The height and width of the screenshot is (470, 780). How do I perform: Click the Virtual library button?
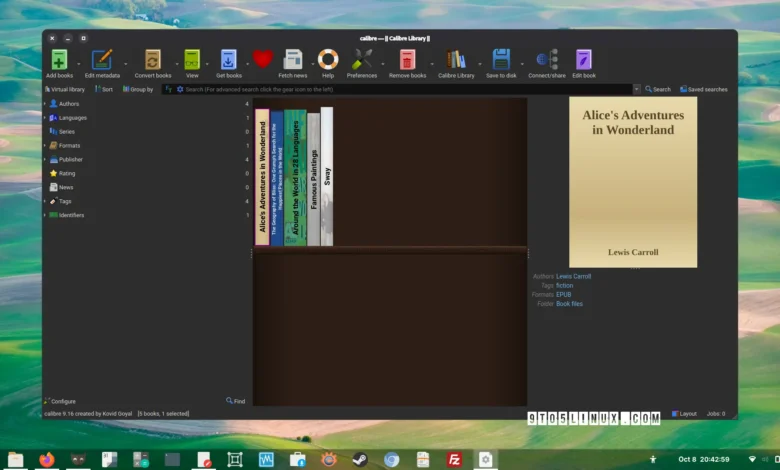click(x=65, y=90)
